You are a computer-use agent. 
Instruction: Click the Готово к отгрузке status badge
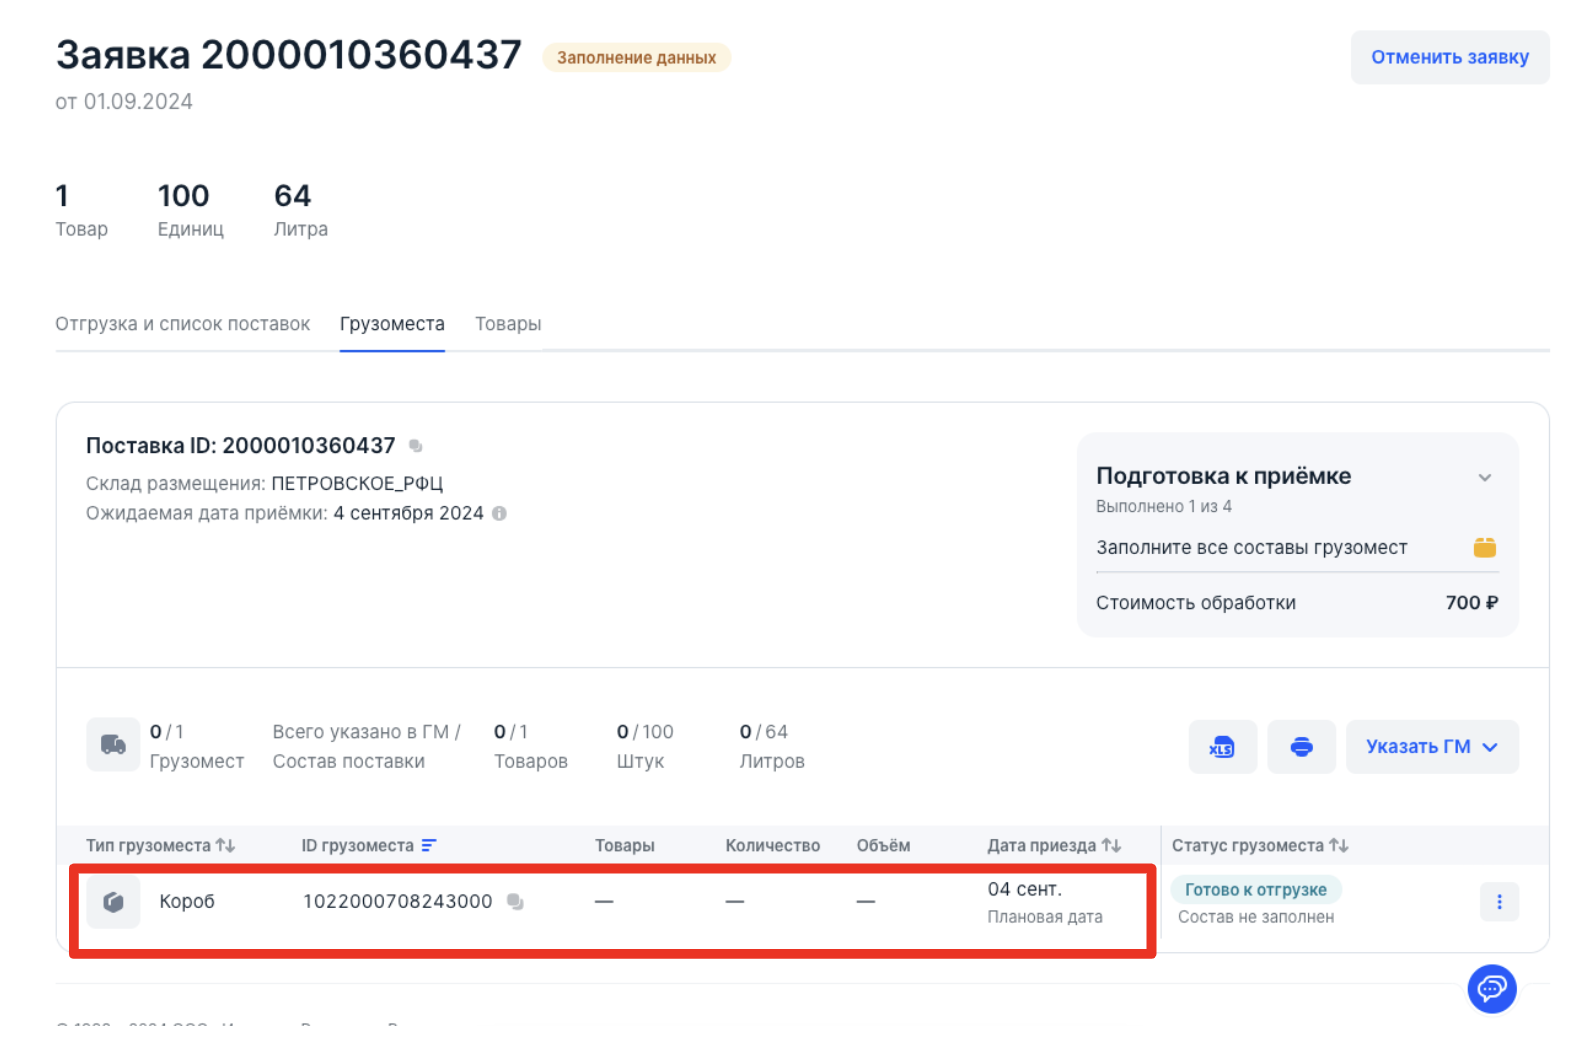point(1256,890)
